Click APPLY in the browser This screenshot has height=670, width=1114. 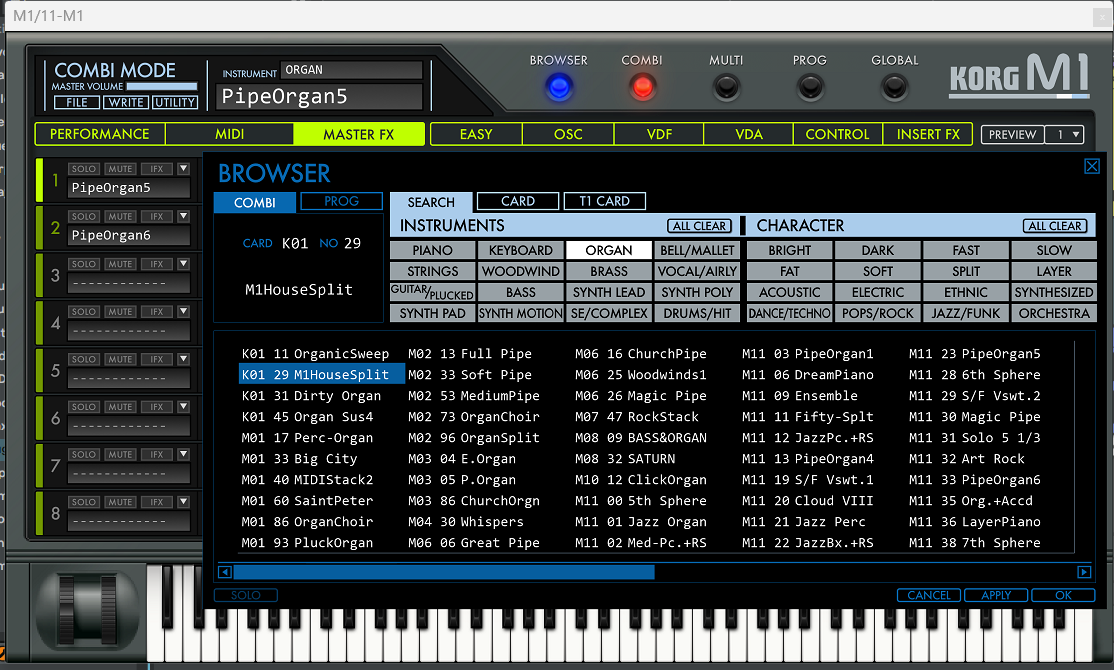996,595
